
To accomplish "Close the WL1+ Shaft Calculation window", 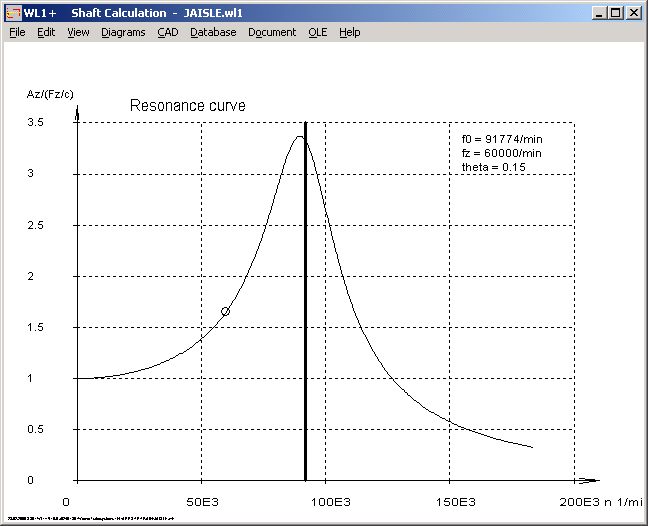I will tap(633, 13).
